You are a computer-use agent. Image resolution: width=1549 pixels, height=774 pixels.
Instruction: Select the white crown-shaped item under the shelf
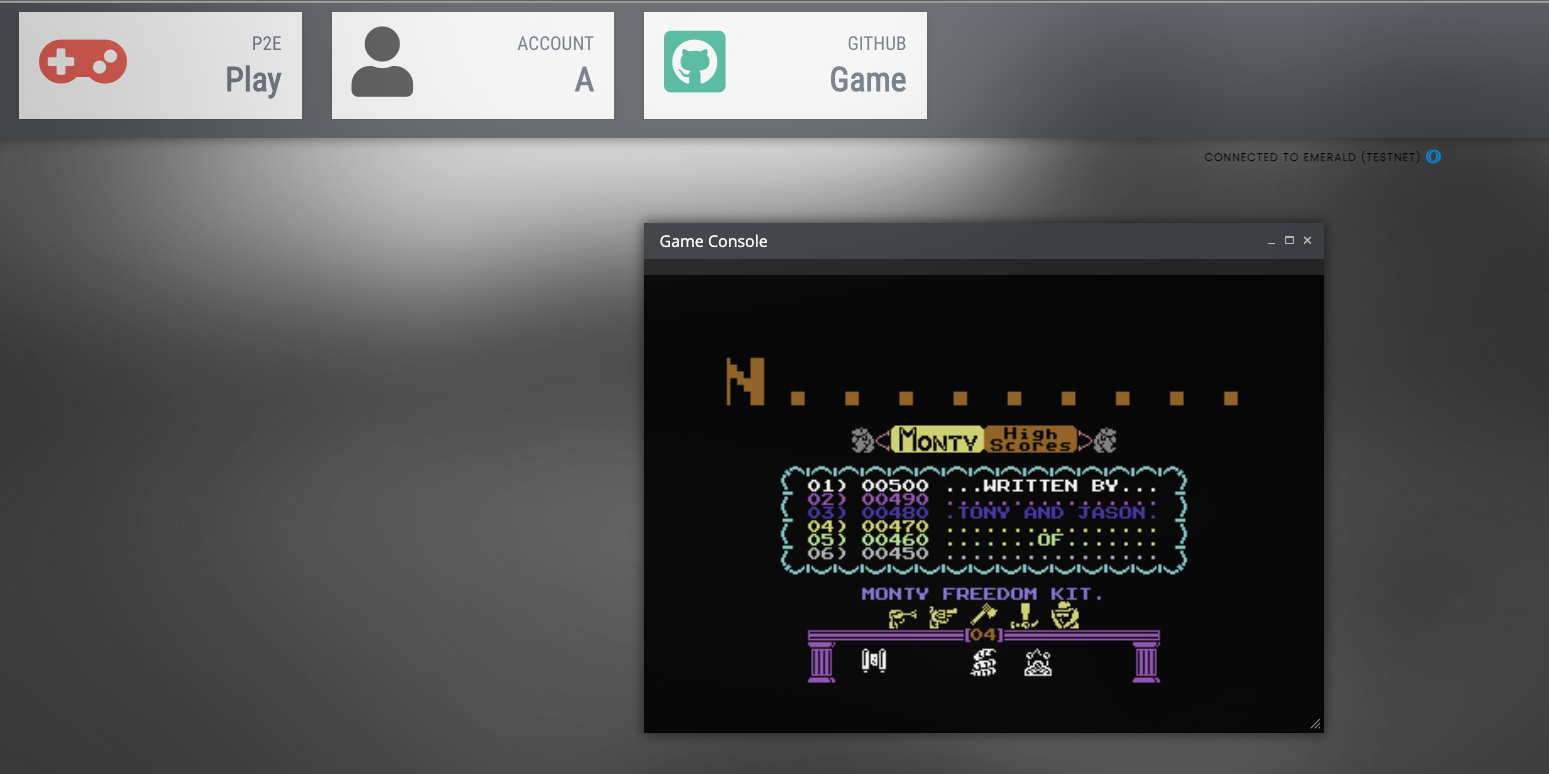[x=1038, y=662]
